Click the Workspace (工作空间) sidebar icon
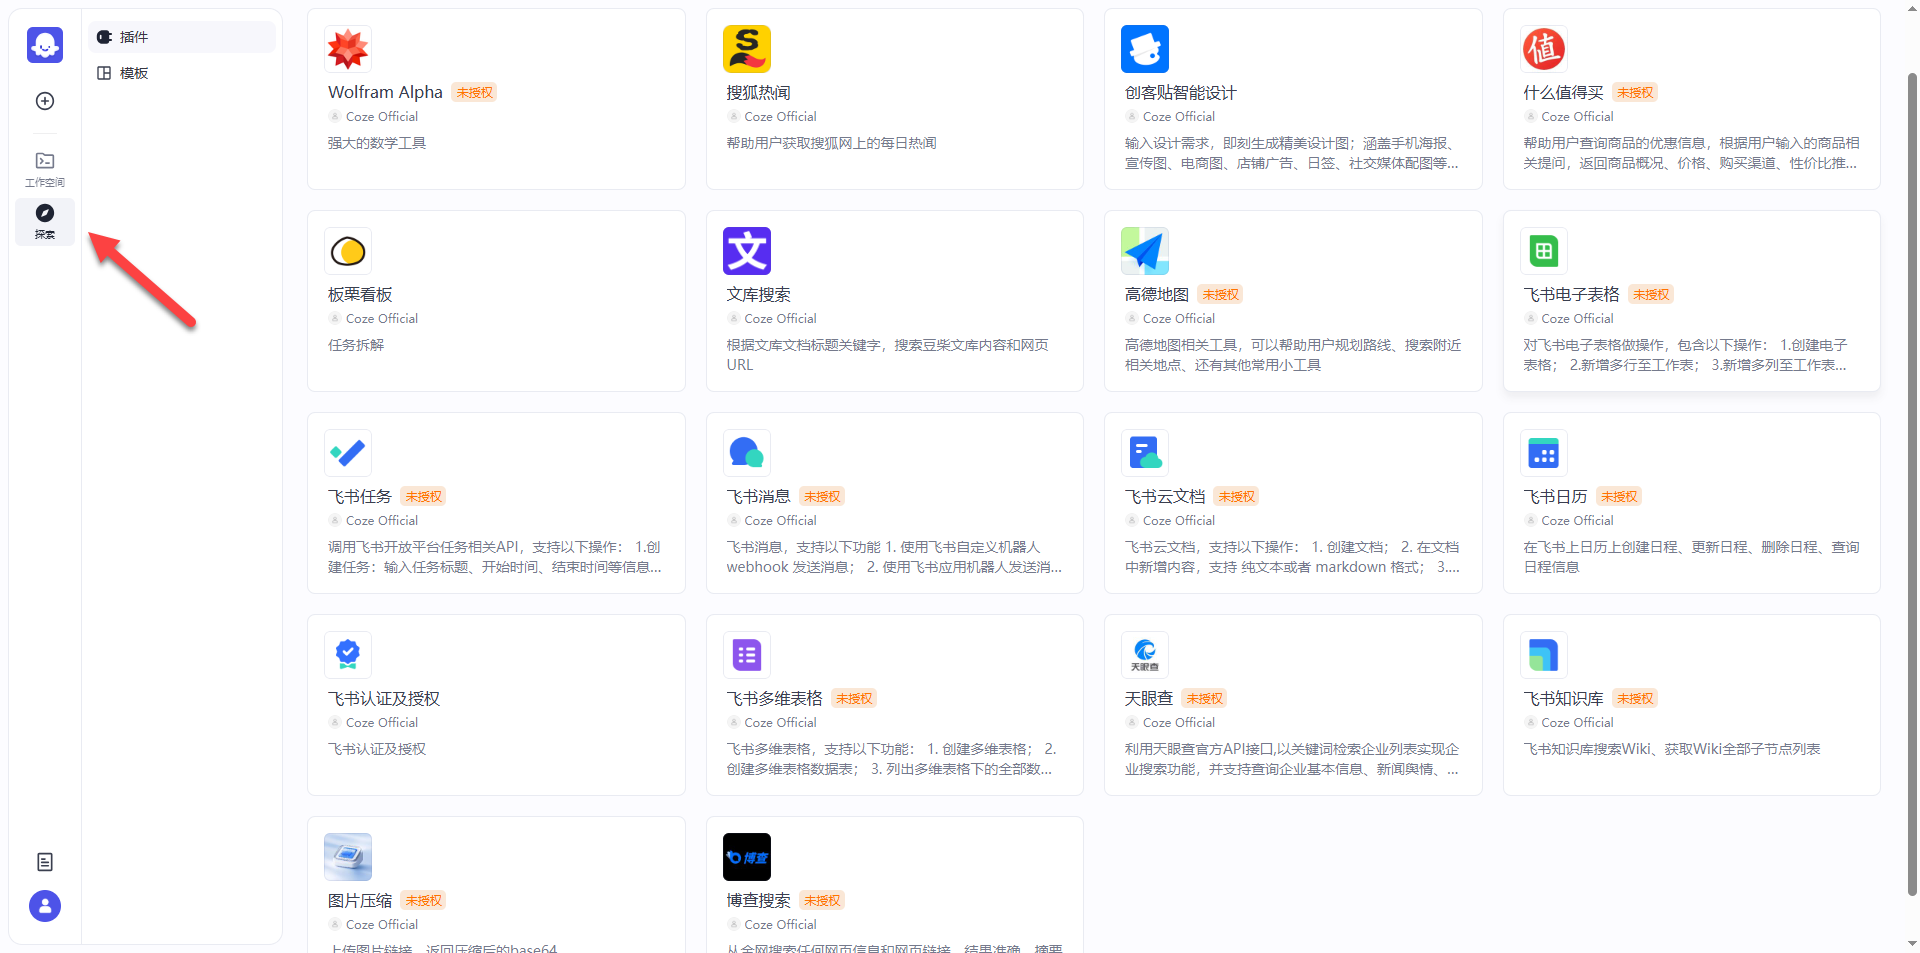 [x=44, y=167]
